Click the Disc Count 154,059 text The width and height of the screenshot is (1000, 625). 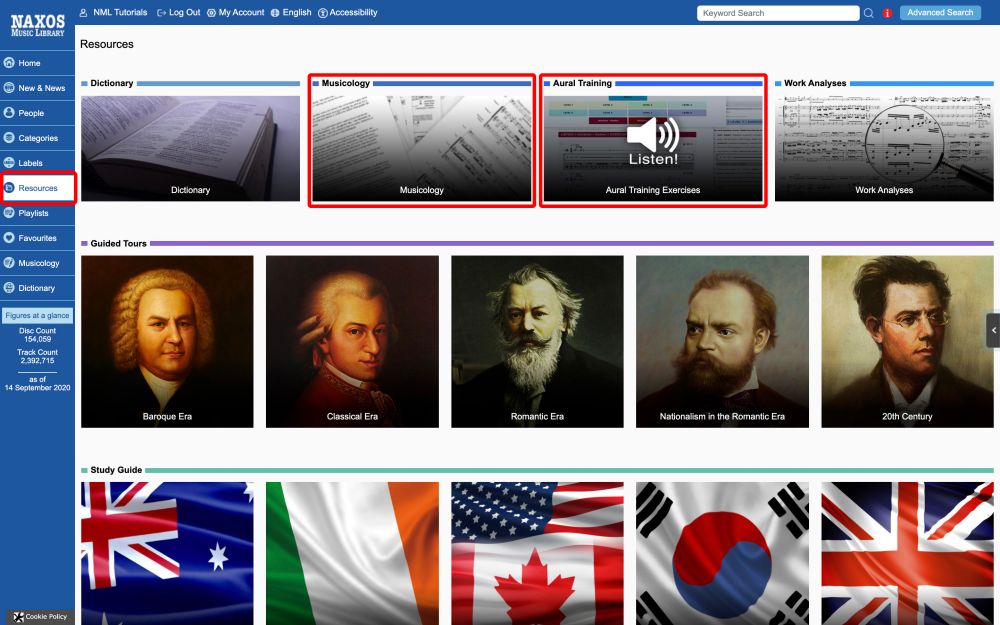(x=38, y=335)
